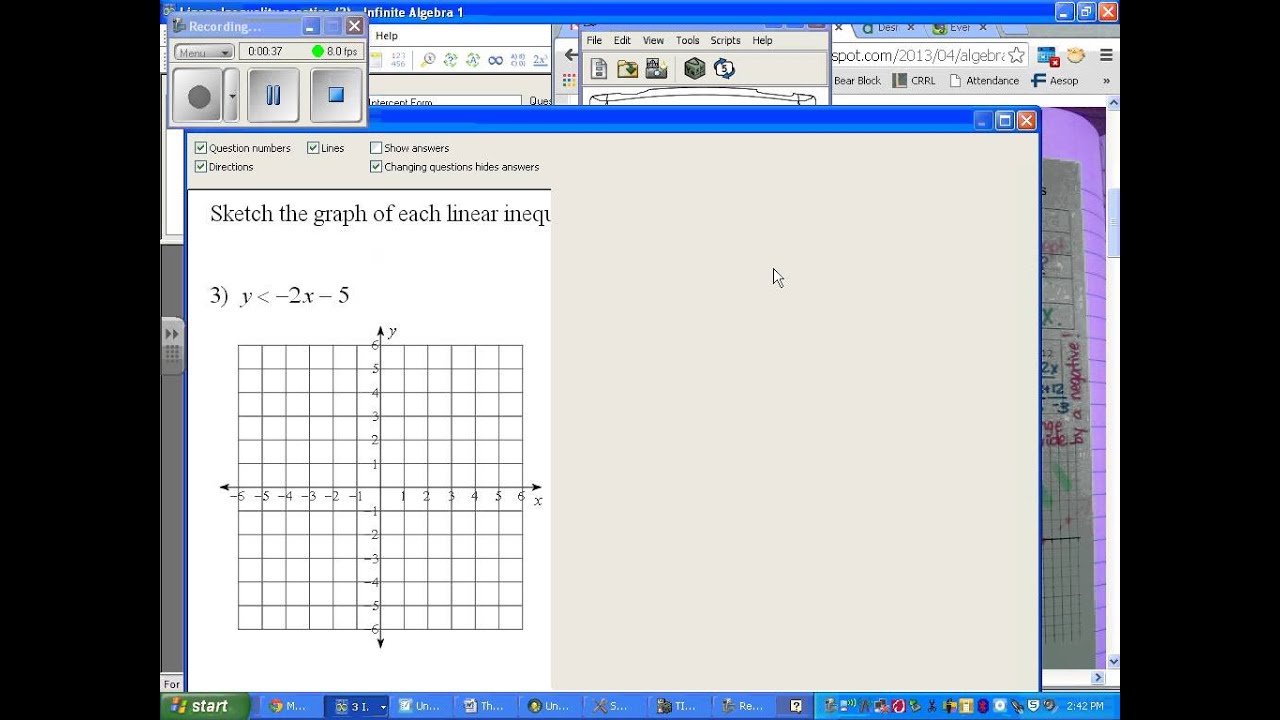Open the View menu in calculator window
The height and width of the screenshot is (720, 1280).
pos(653,41)
